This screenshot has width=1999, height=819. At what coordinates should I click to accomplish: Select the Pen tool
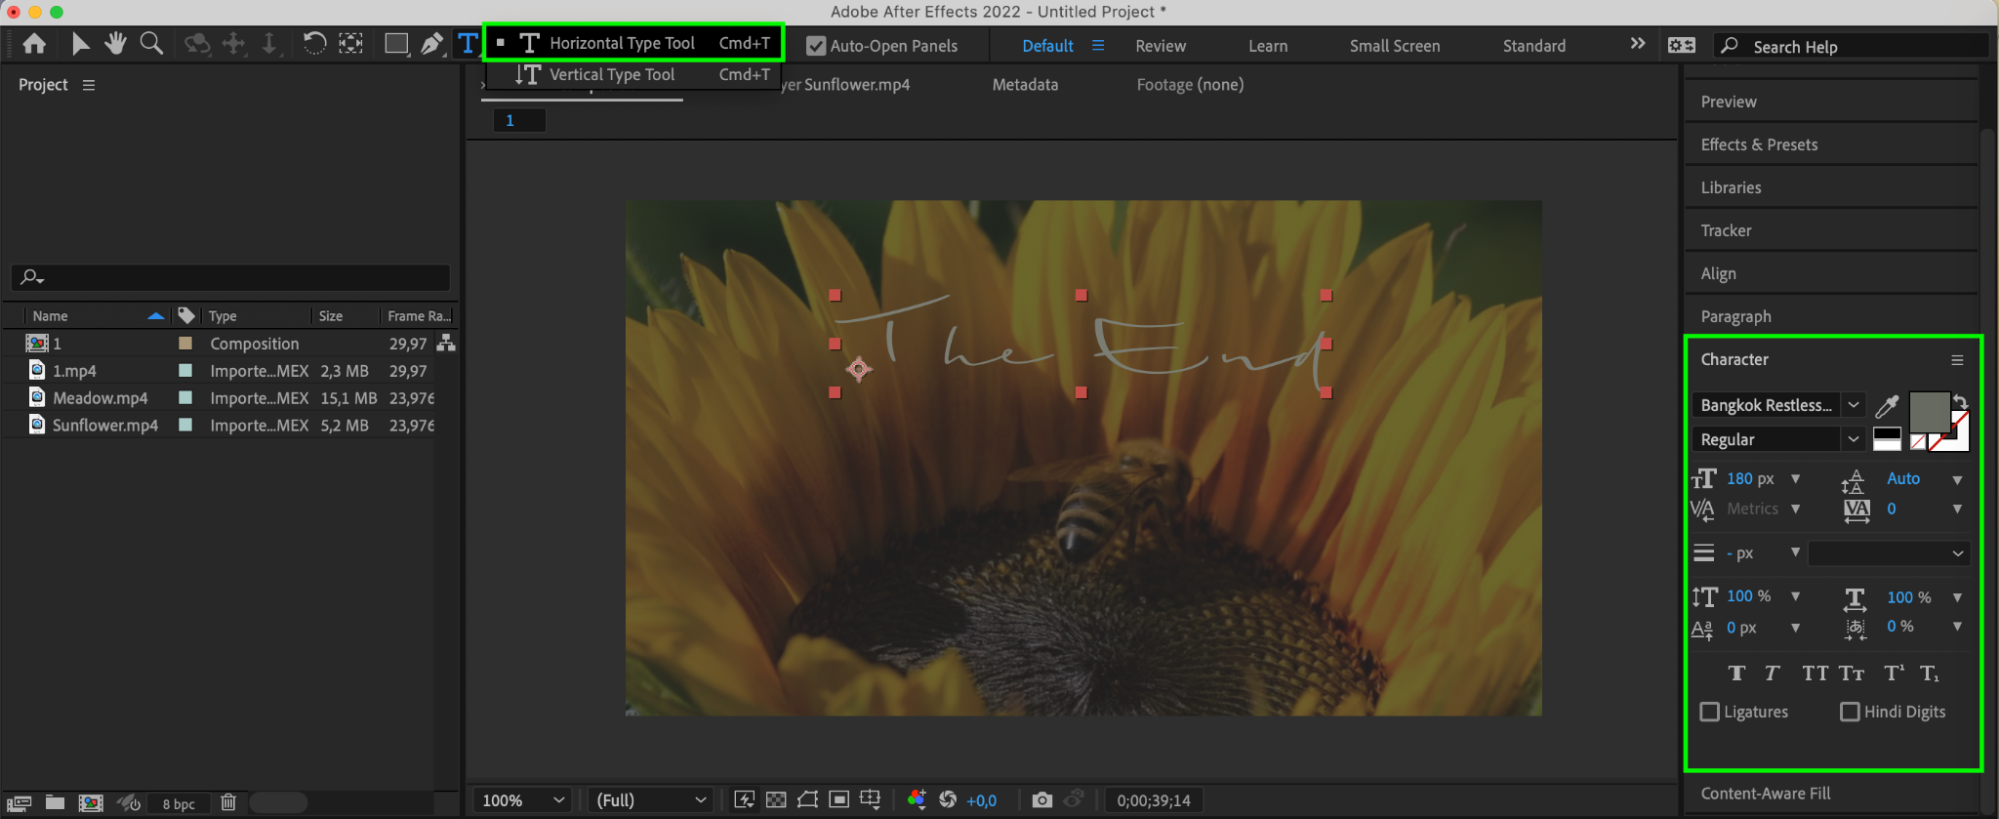(x=432, y=44)
